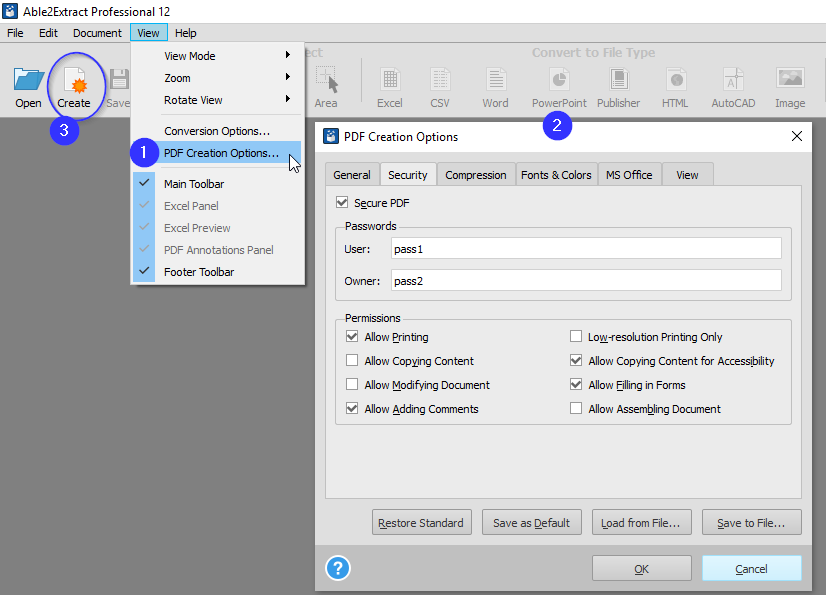This screenshot has height=595, width=826.
Task: Switch to the General tab
Action: 352,175
